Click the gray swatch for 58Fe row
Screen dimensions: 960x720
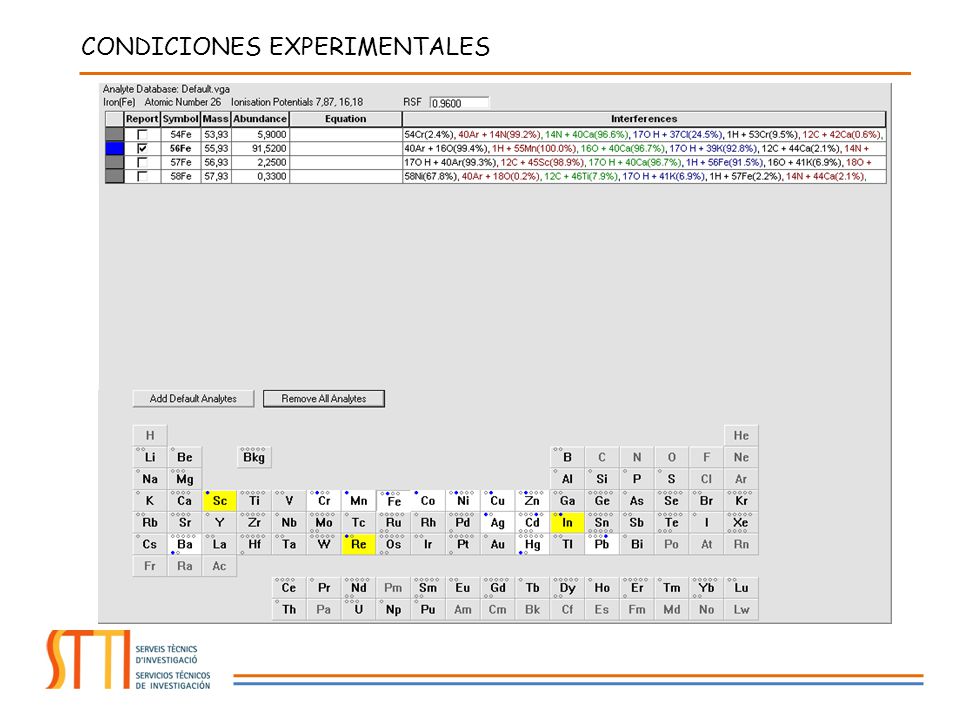tap(114, 176)
